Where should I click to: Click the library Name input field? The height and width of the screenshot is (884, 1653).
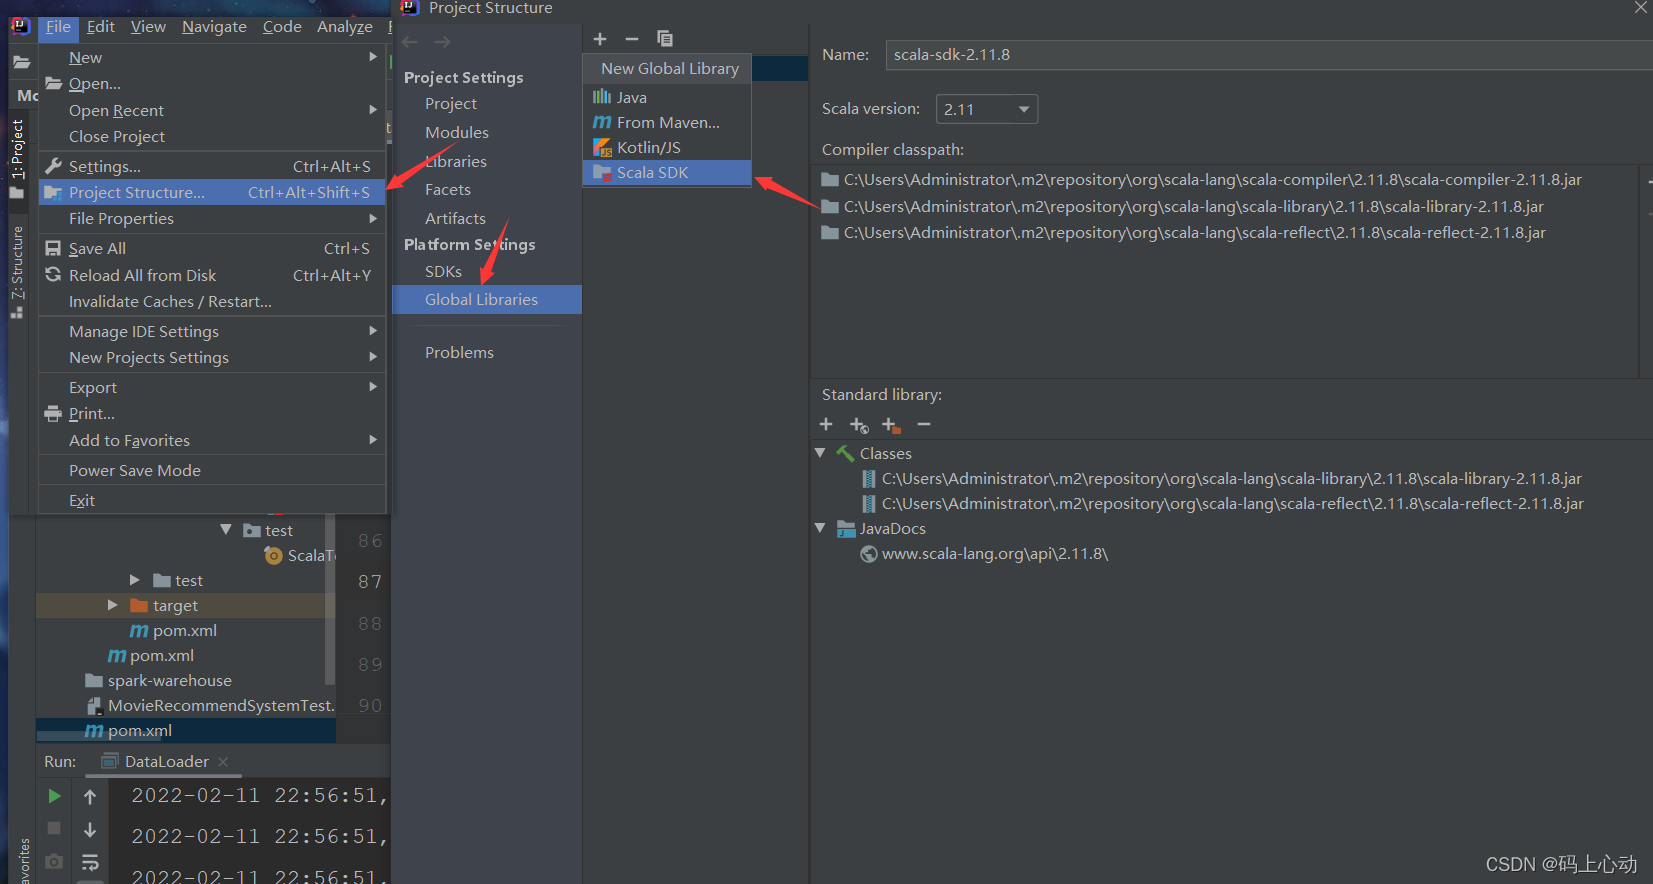pyautogui.click(x=1268, y=55)
